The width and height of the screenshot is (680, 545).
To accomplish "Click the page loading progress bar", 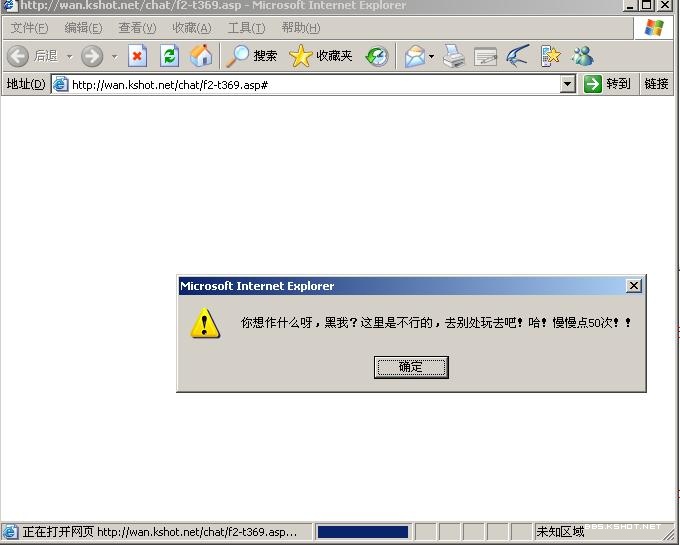I will pyautogui.click(x=363, y=532).
